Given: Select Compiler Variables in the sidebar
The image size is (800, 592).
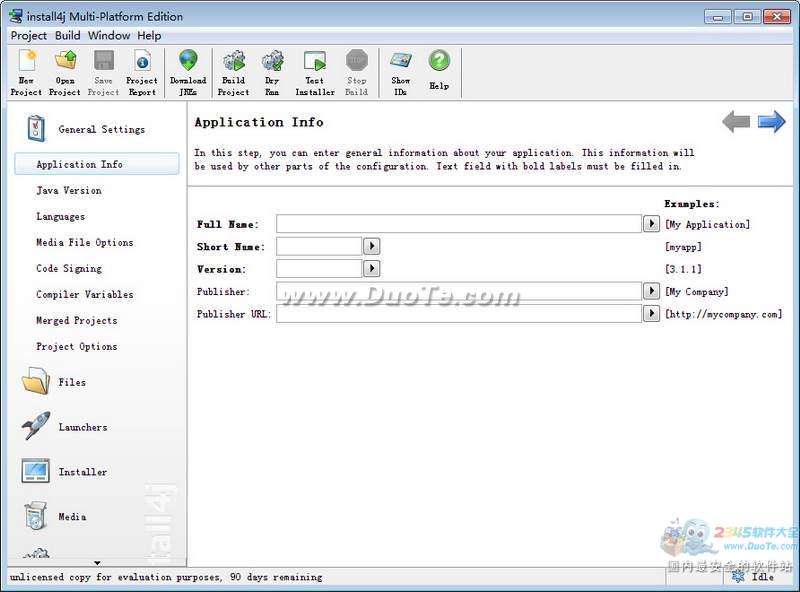Looking at the screenshot, I should pos(85,294).
